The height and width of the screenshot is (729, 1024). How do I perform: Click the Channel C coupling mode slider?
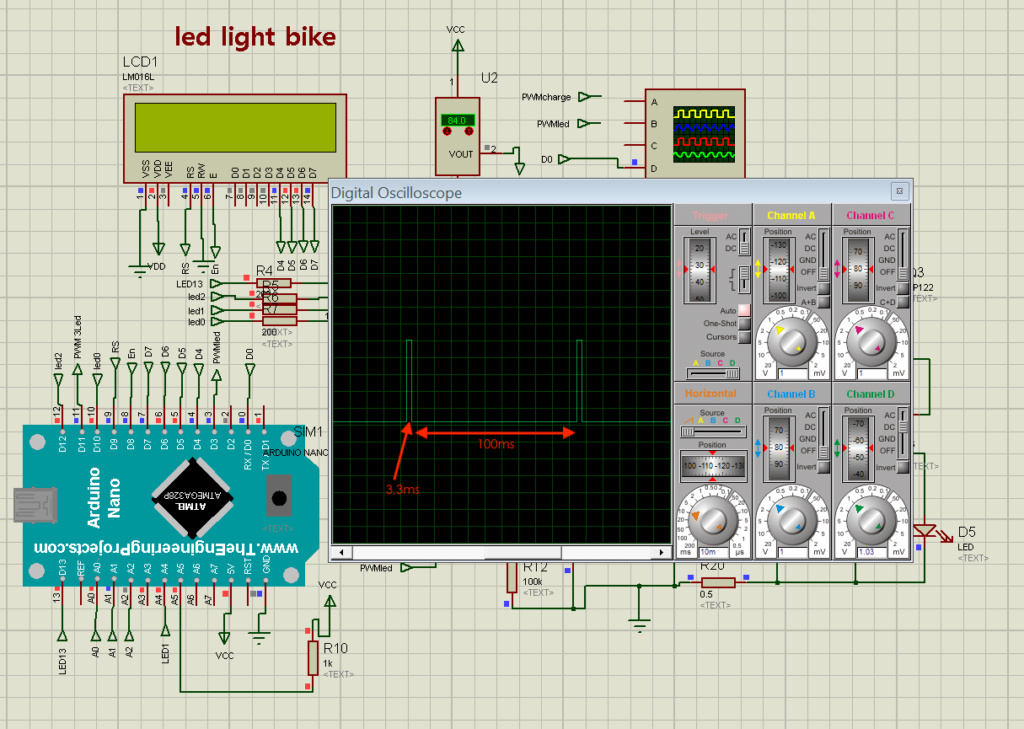click(903, 255)
